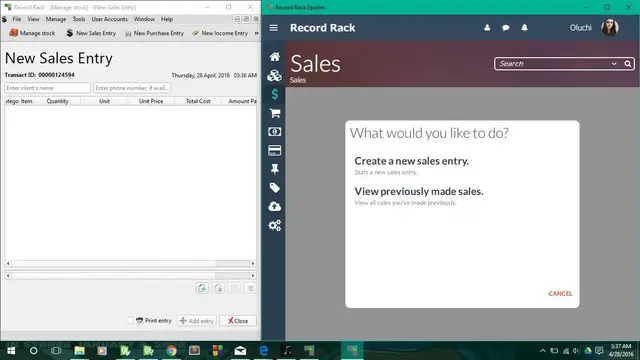Screen dimensions: 640x360
Task: Show hidden system tray icons
Action: tap(542, 351)
